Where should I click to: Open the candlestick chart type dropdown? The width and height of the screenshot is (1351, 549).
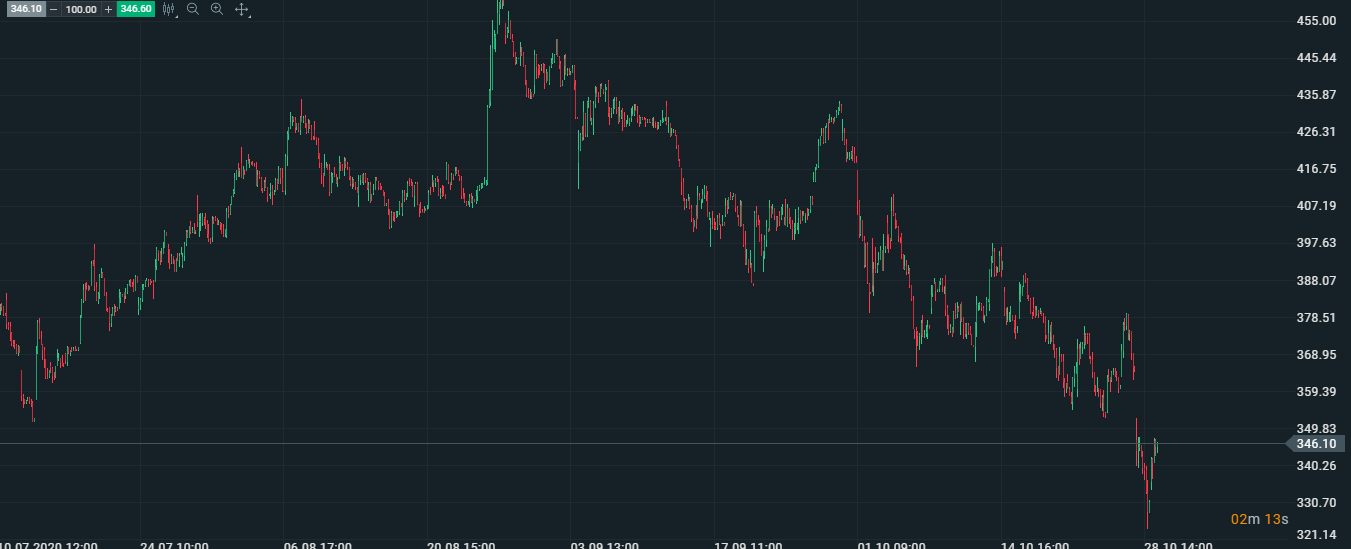tap(170, 9)
